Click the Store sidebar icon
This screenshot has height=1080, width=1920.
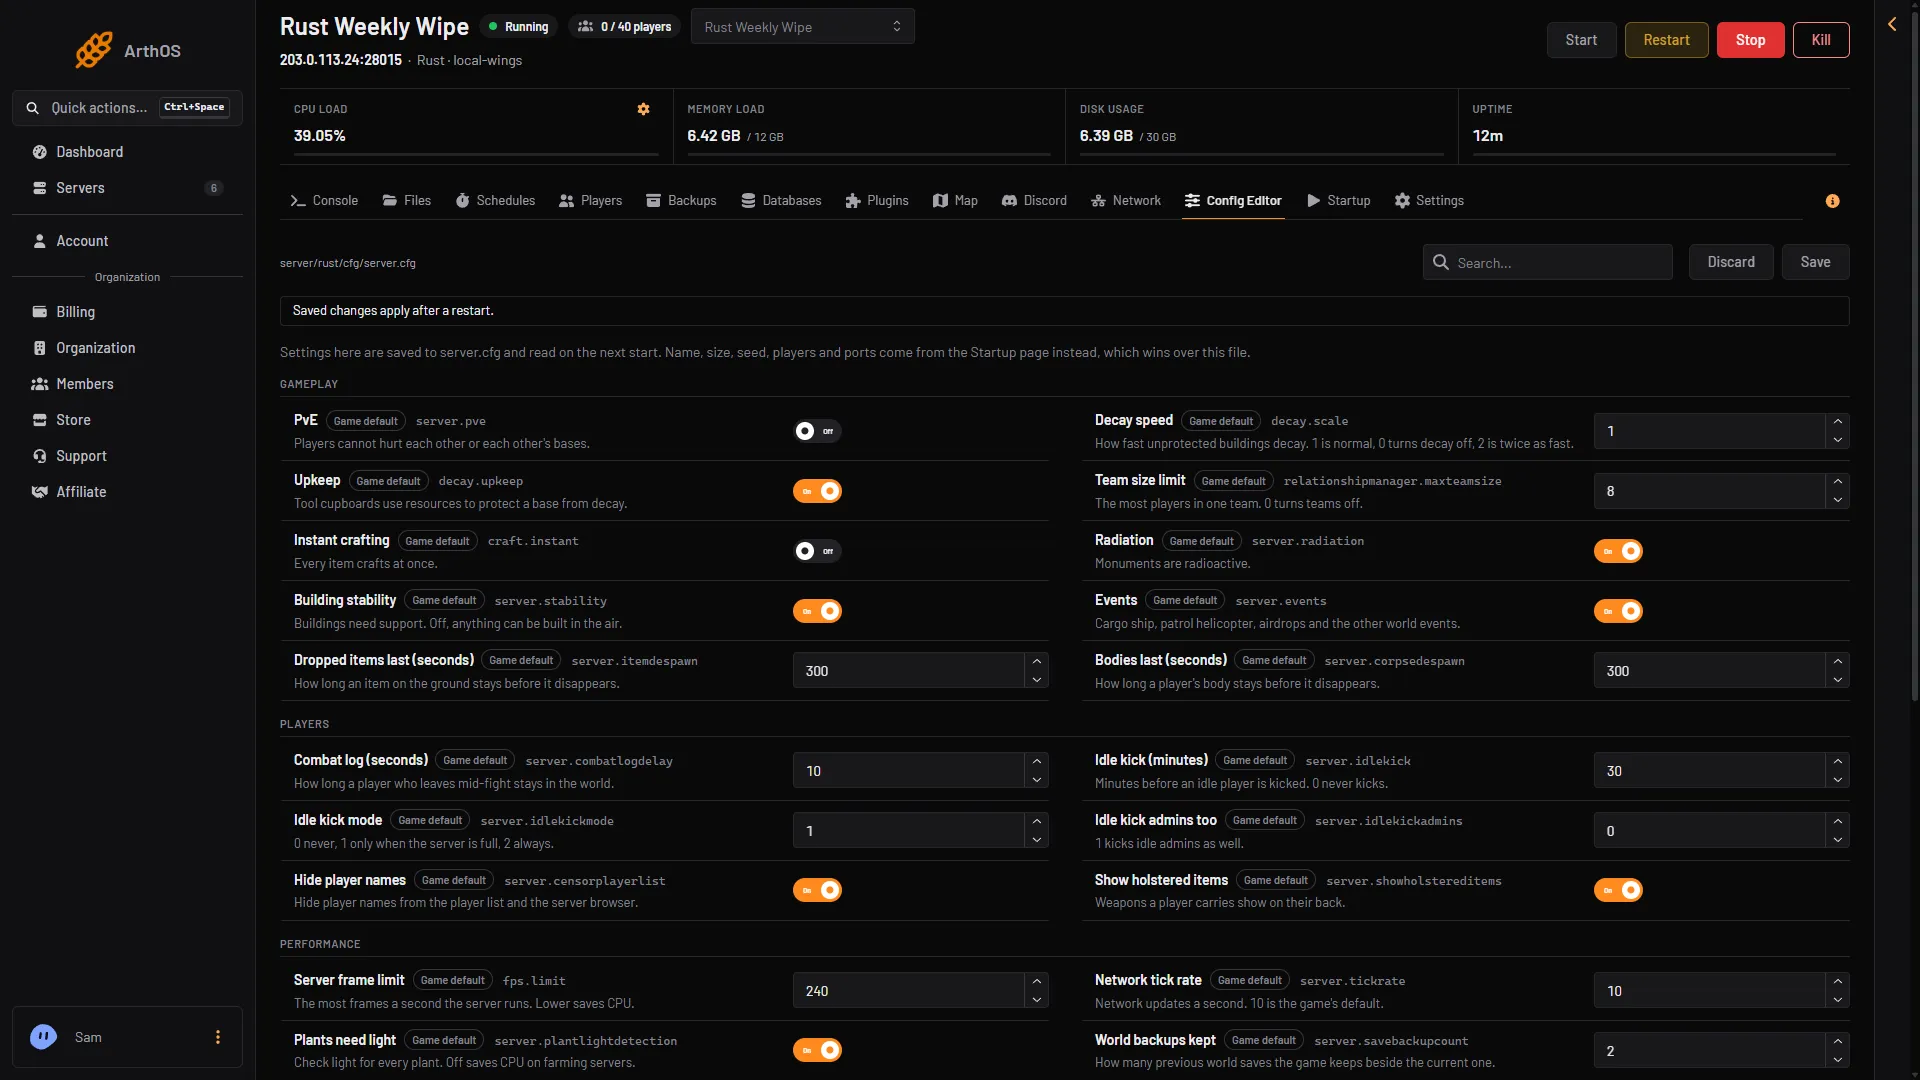pyautogui.click(x=40, y=420)
